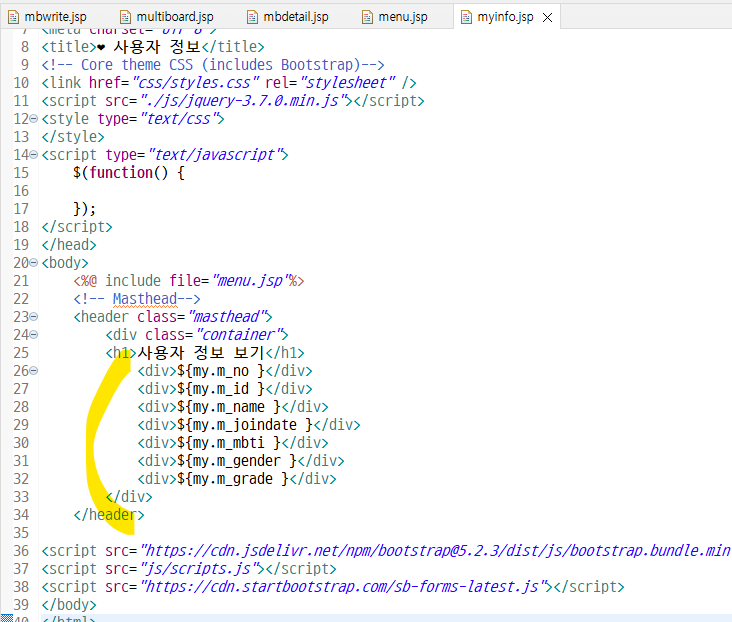
Task: Click the ${my.m_grade } expression
Action: pos(233,479)
